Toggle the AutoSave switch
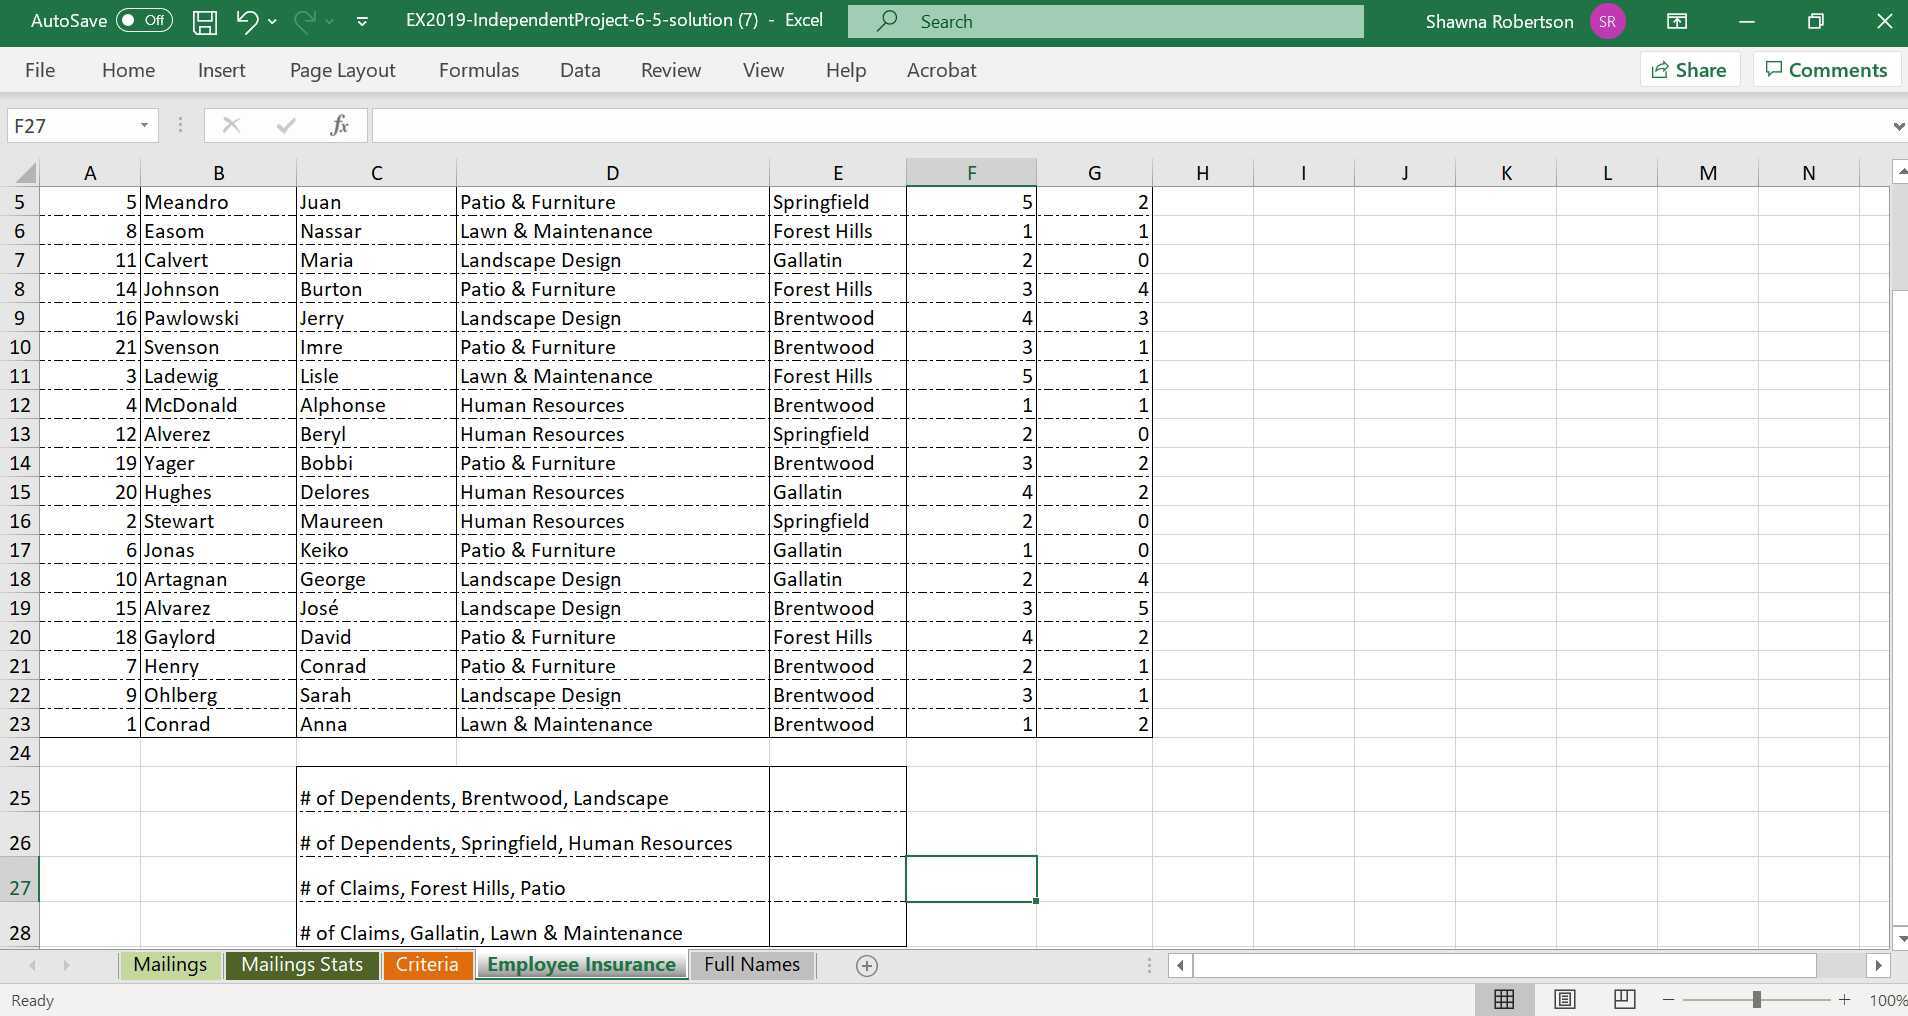Image resolution: width=1908 pixels, height=1016 pixels. tap(144, 21)
